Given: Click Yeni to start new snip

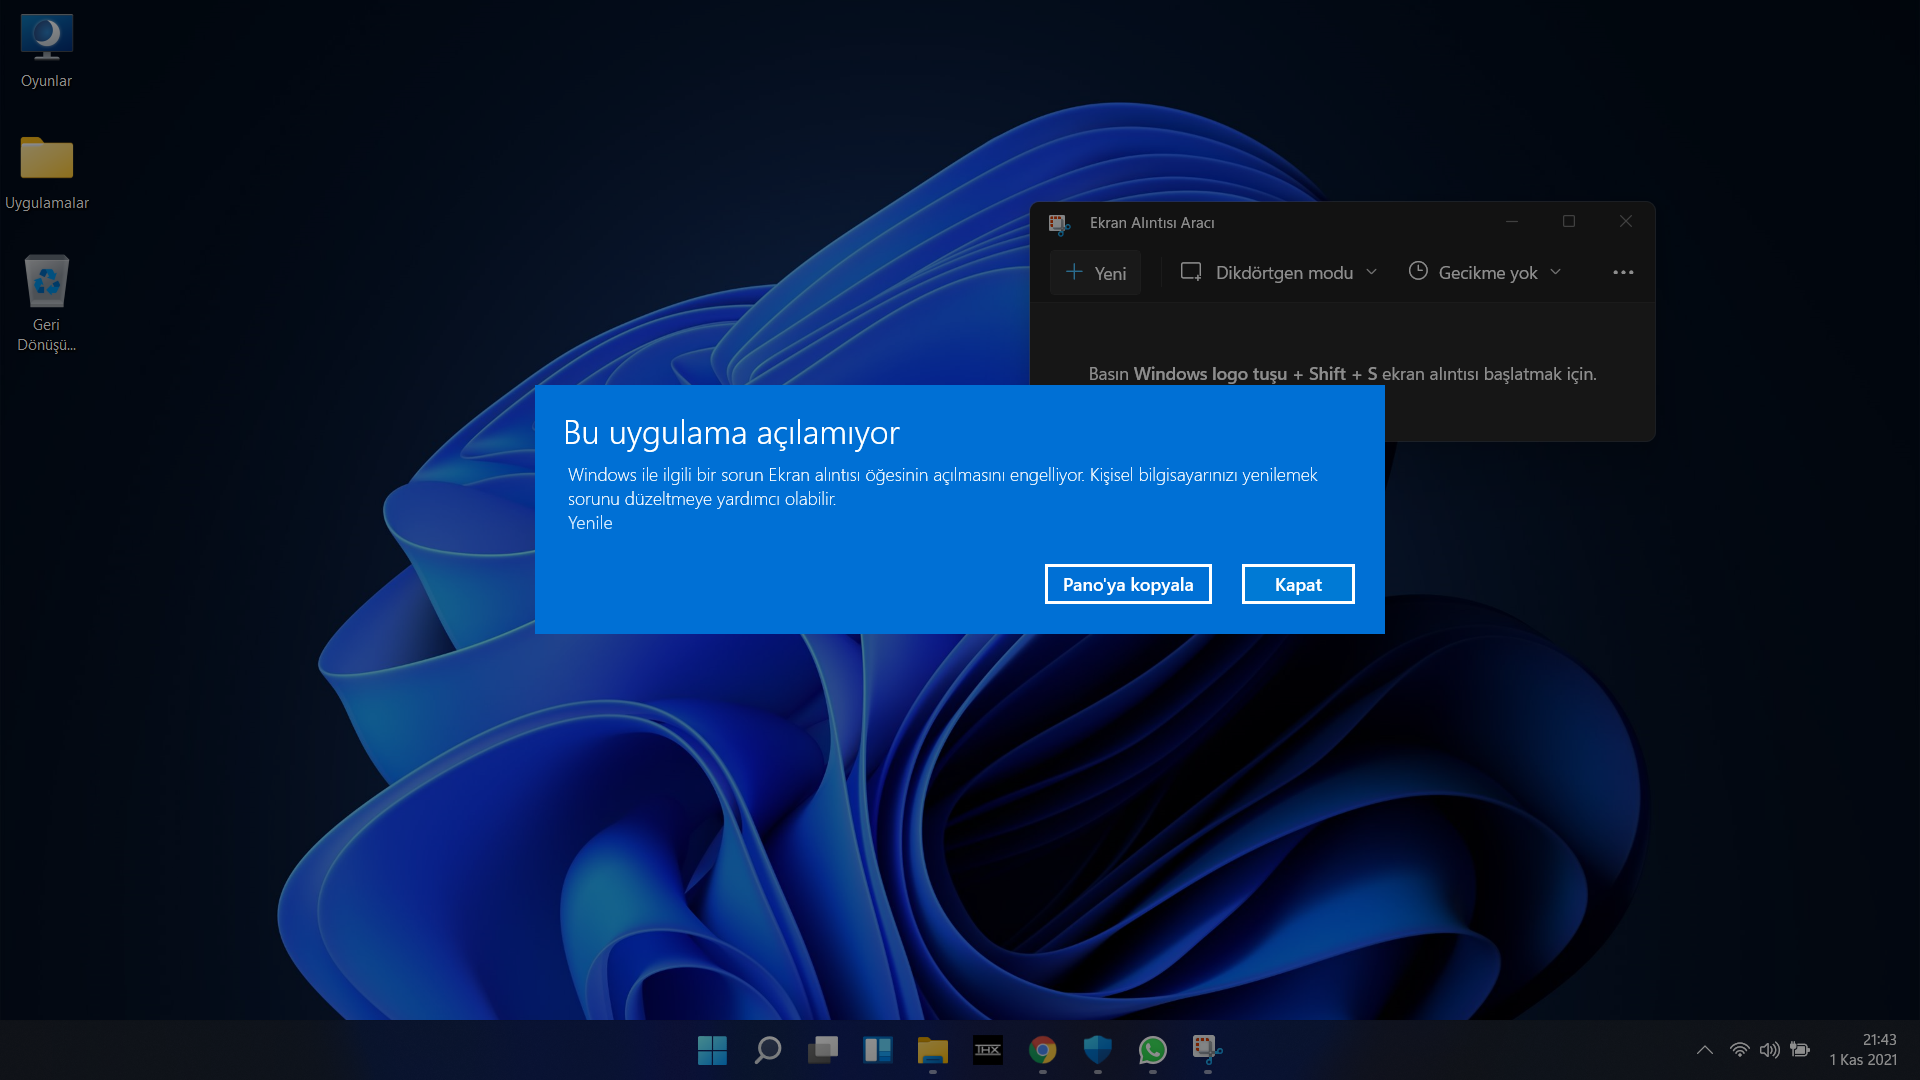Looking at the screenshot, I should coord(1095,272).
